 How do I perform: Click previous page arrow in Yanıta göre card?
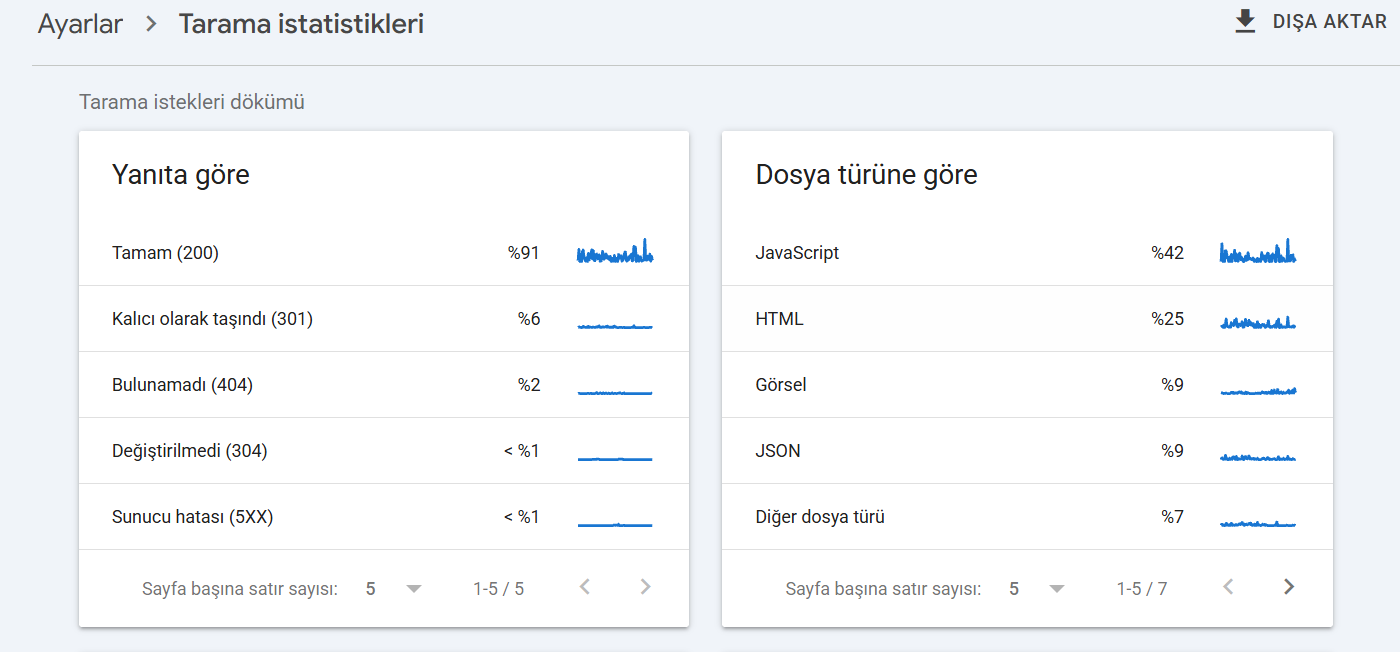(585, 587)
